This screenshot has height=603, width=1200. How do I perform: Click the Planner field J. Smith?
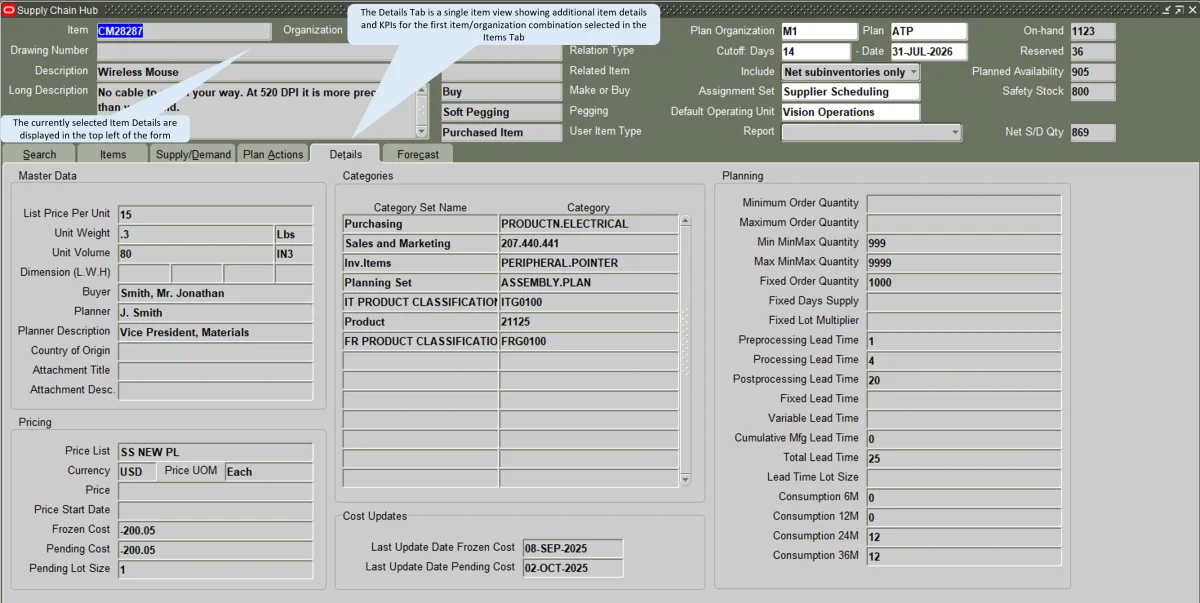[215, 313]
